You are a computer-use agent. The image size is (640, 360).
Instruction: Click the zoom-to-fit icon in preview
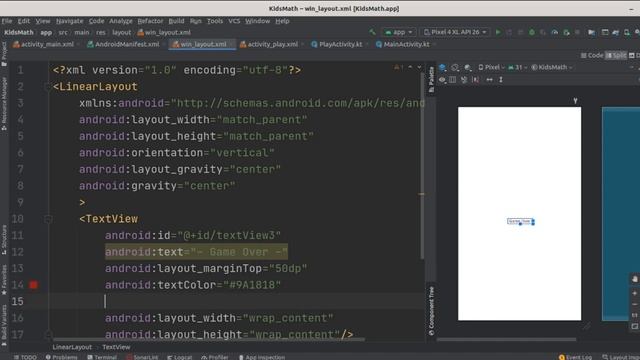click(635, 327)
